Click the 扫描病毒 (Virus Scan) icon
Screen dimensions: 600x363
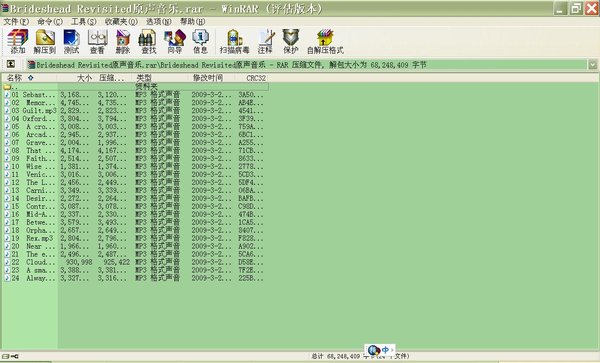point(234,41)
